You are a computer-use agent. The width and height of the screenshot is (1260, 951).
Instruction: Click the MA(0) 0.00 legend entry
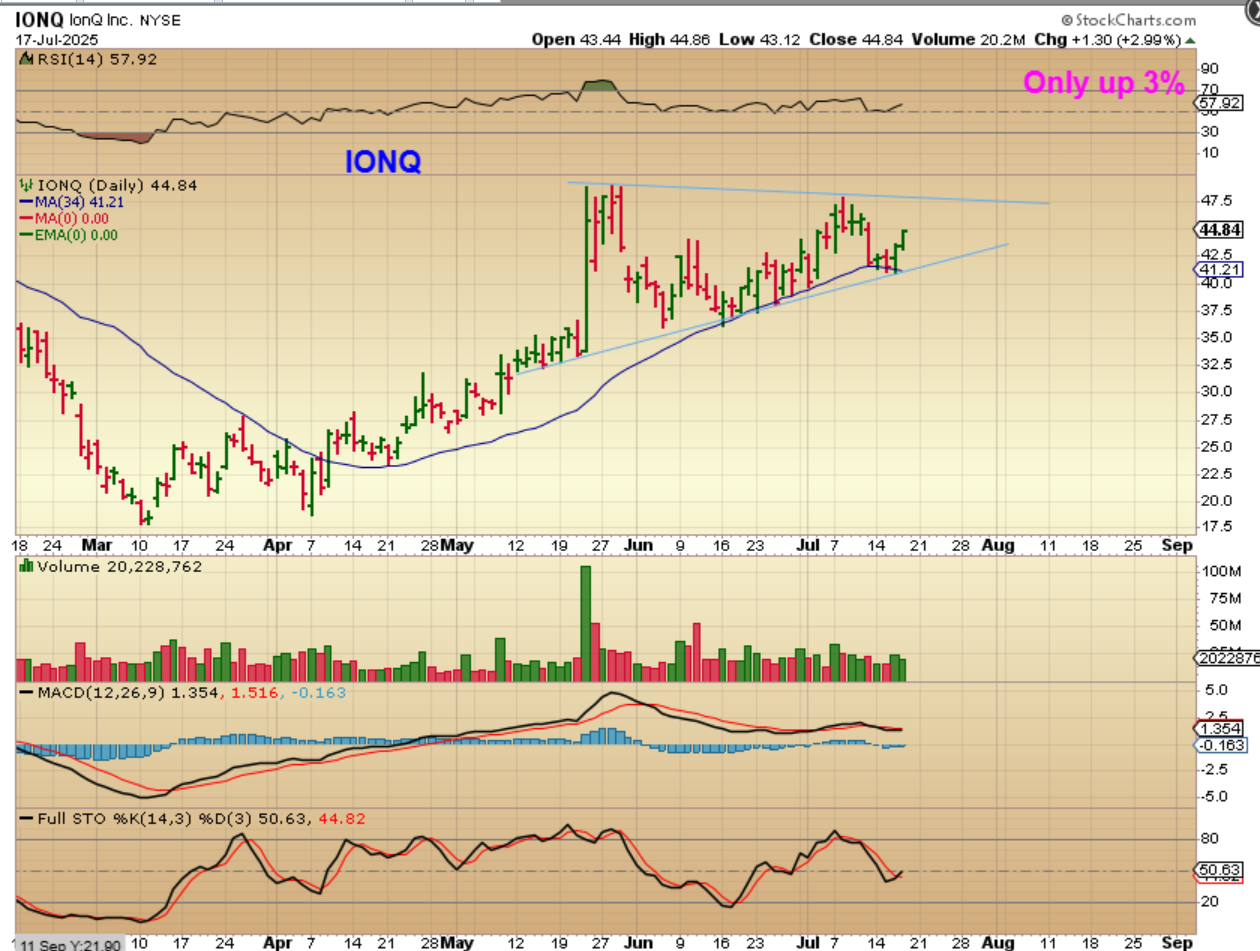point(65,218)
